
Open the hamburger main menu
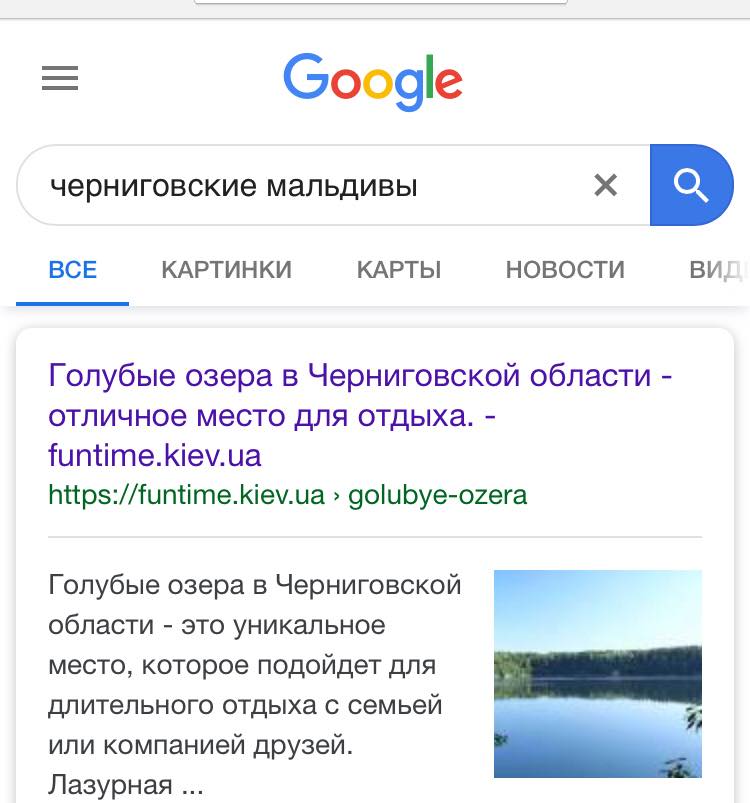pos(60,79)
